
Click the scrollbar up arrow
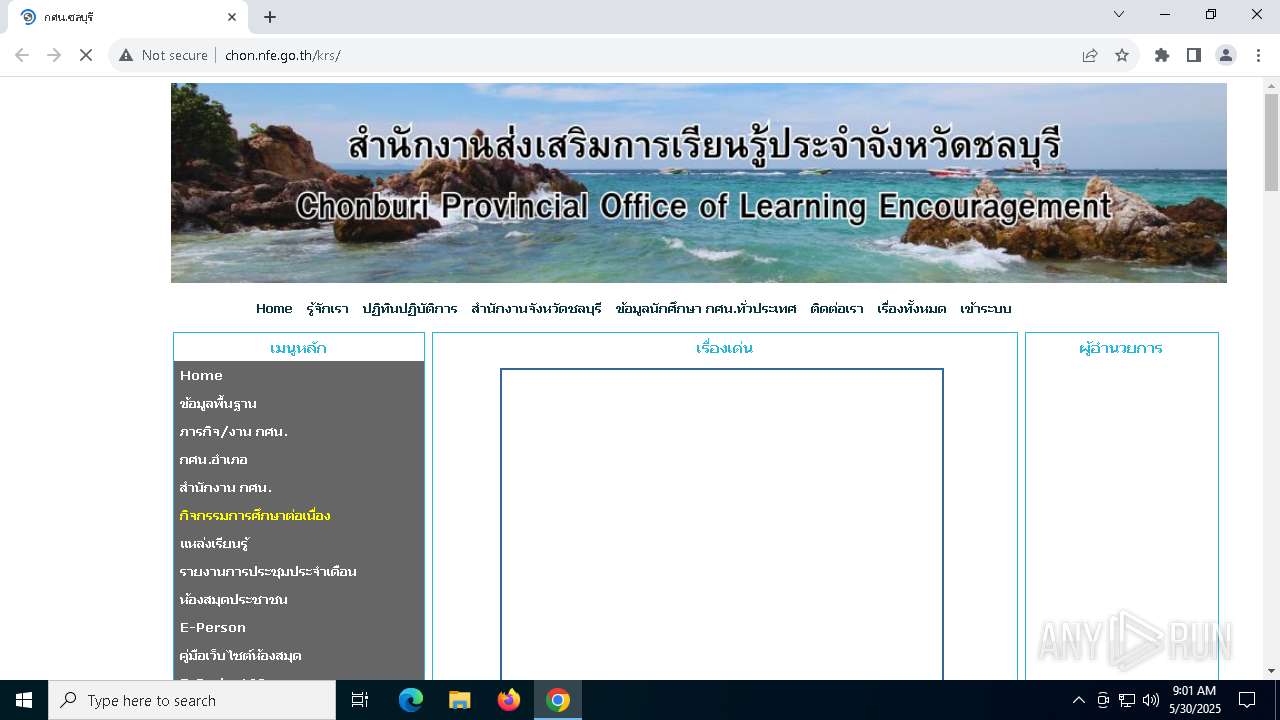(x=1271, y=85)
